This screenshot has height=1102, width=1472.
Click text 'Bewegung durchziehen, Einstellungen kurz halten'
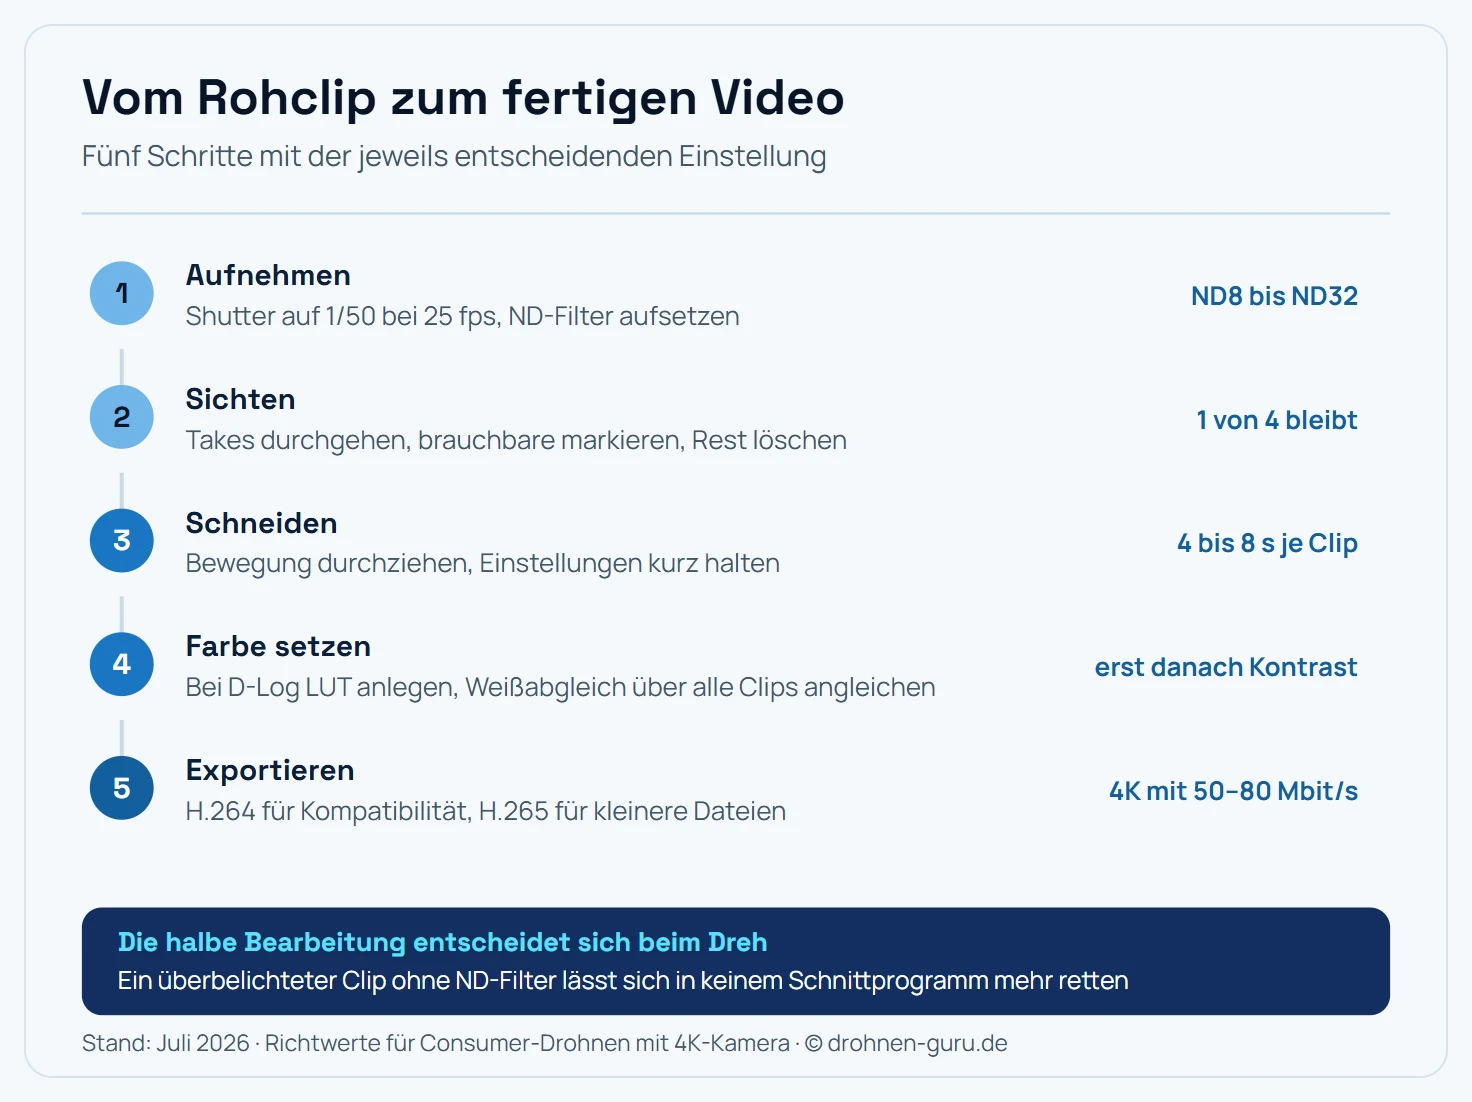point(483,564)
